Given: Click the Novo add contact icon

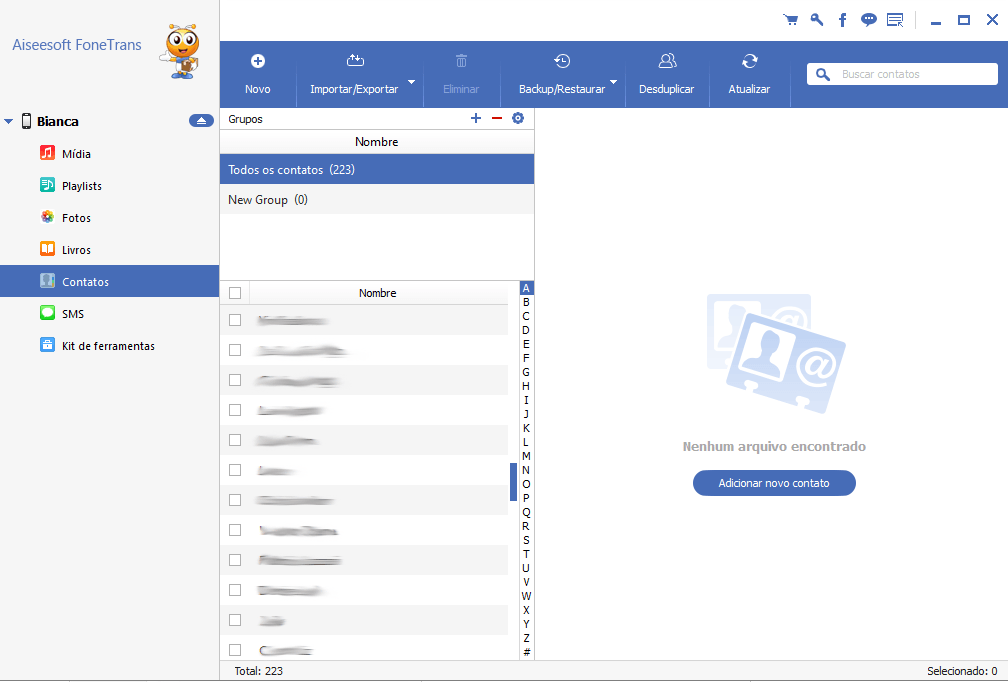Looking at the screenshot, I should 257,62.
